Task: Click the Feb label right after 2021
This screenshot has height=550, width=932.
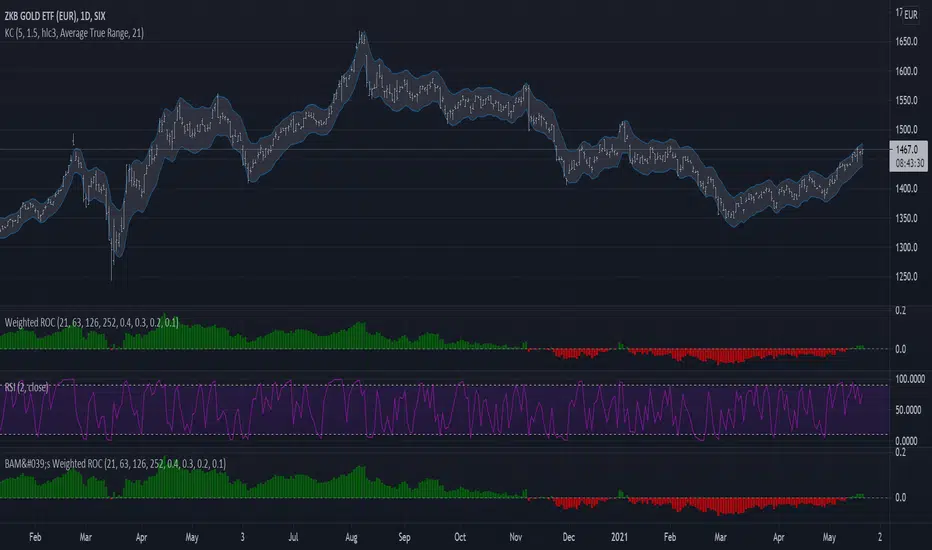Action: tap(670, 538)
